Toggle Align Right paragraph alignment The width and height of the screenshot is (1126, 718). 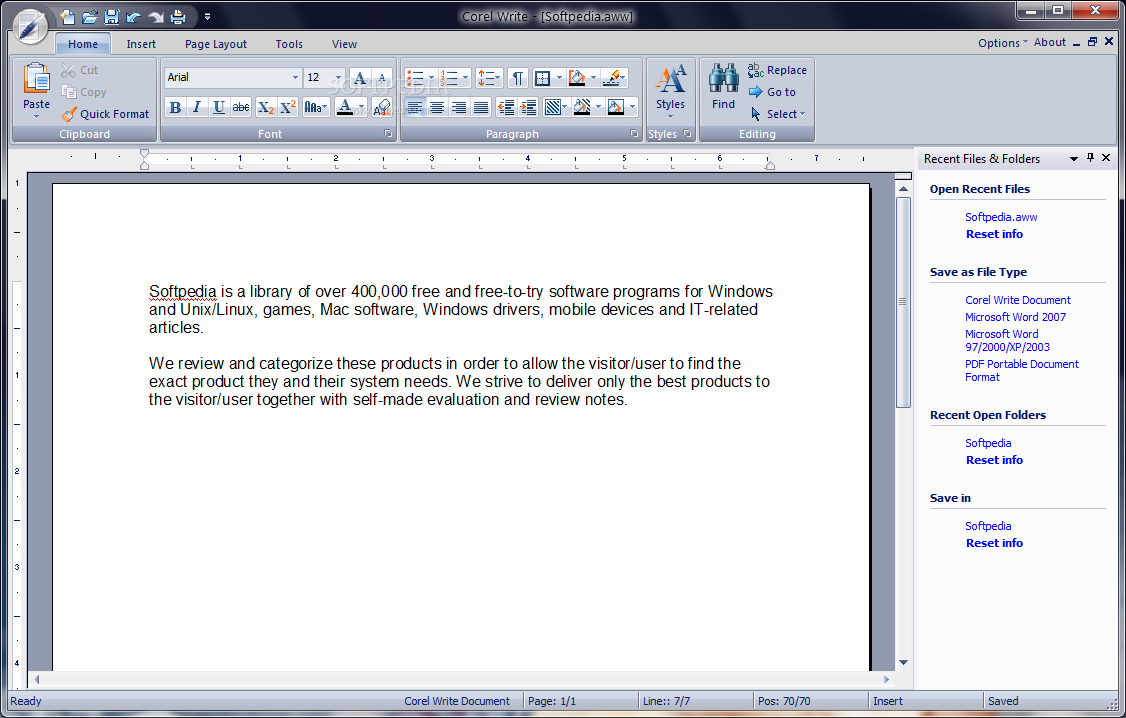pyautogui.click(x=459, y=108)
